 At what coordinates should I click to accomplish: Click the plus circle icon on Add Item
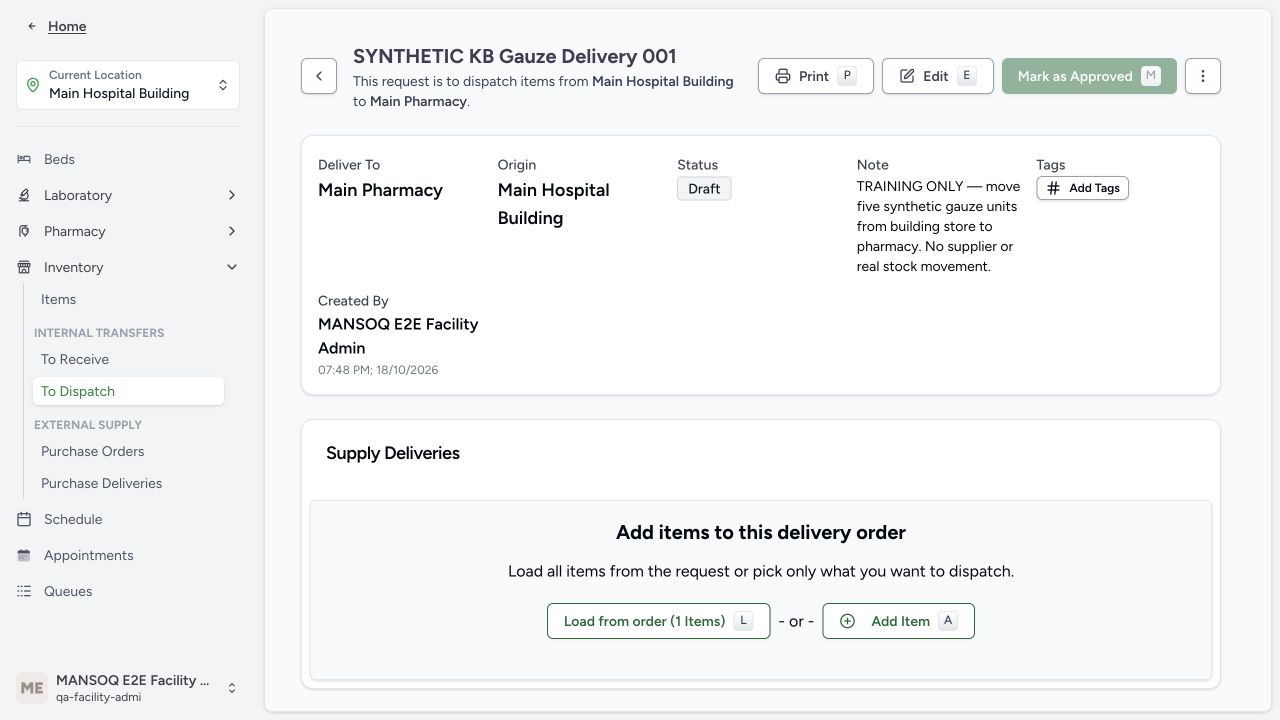(847, 621)
